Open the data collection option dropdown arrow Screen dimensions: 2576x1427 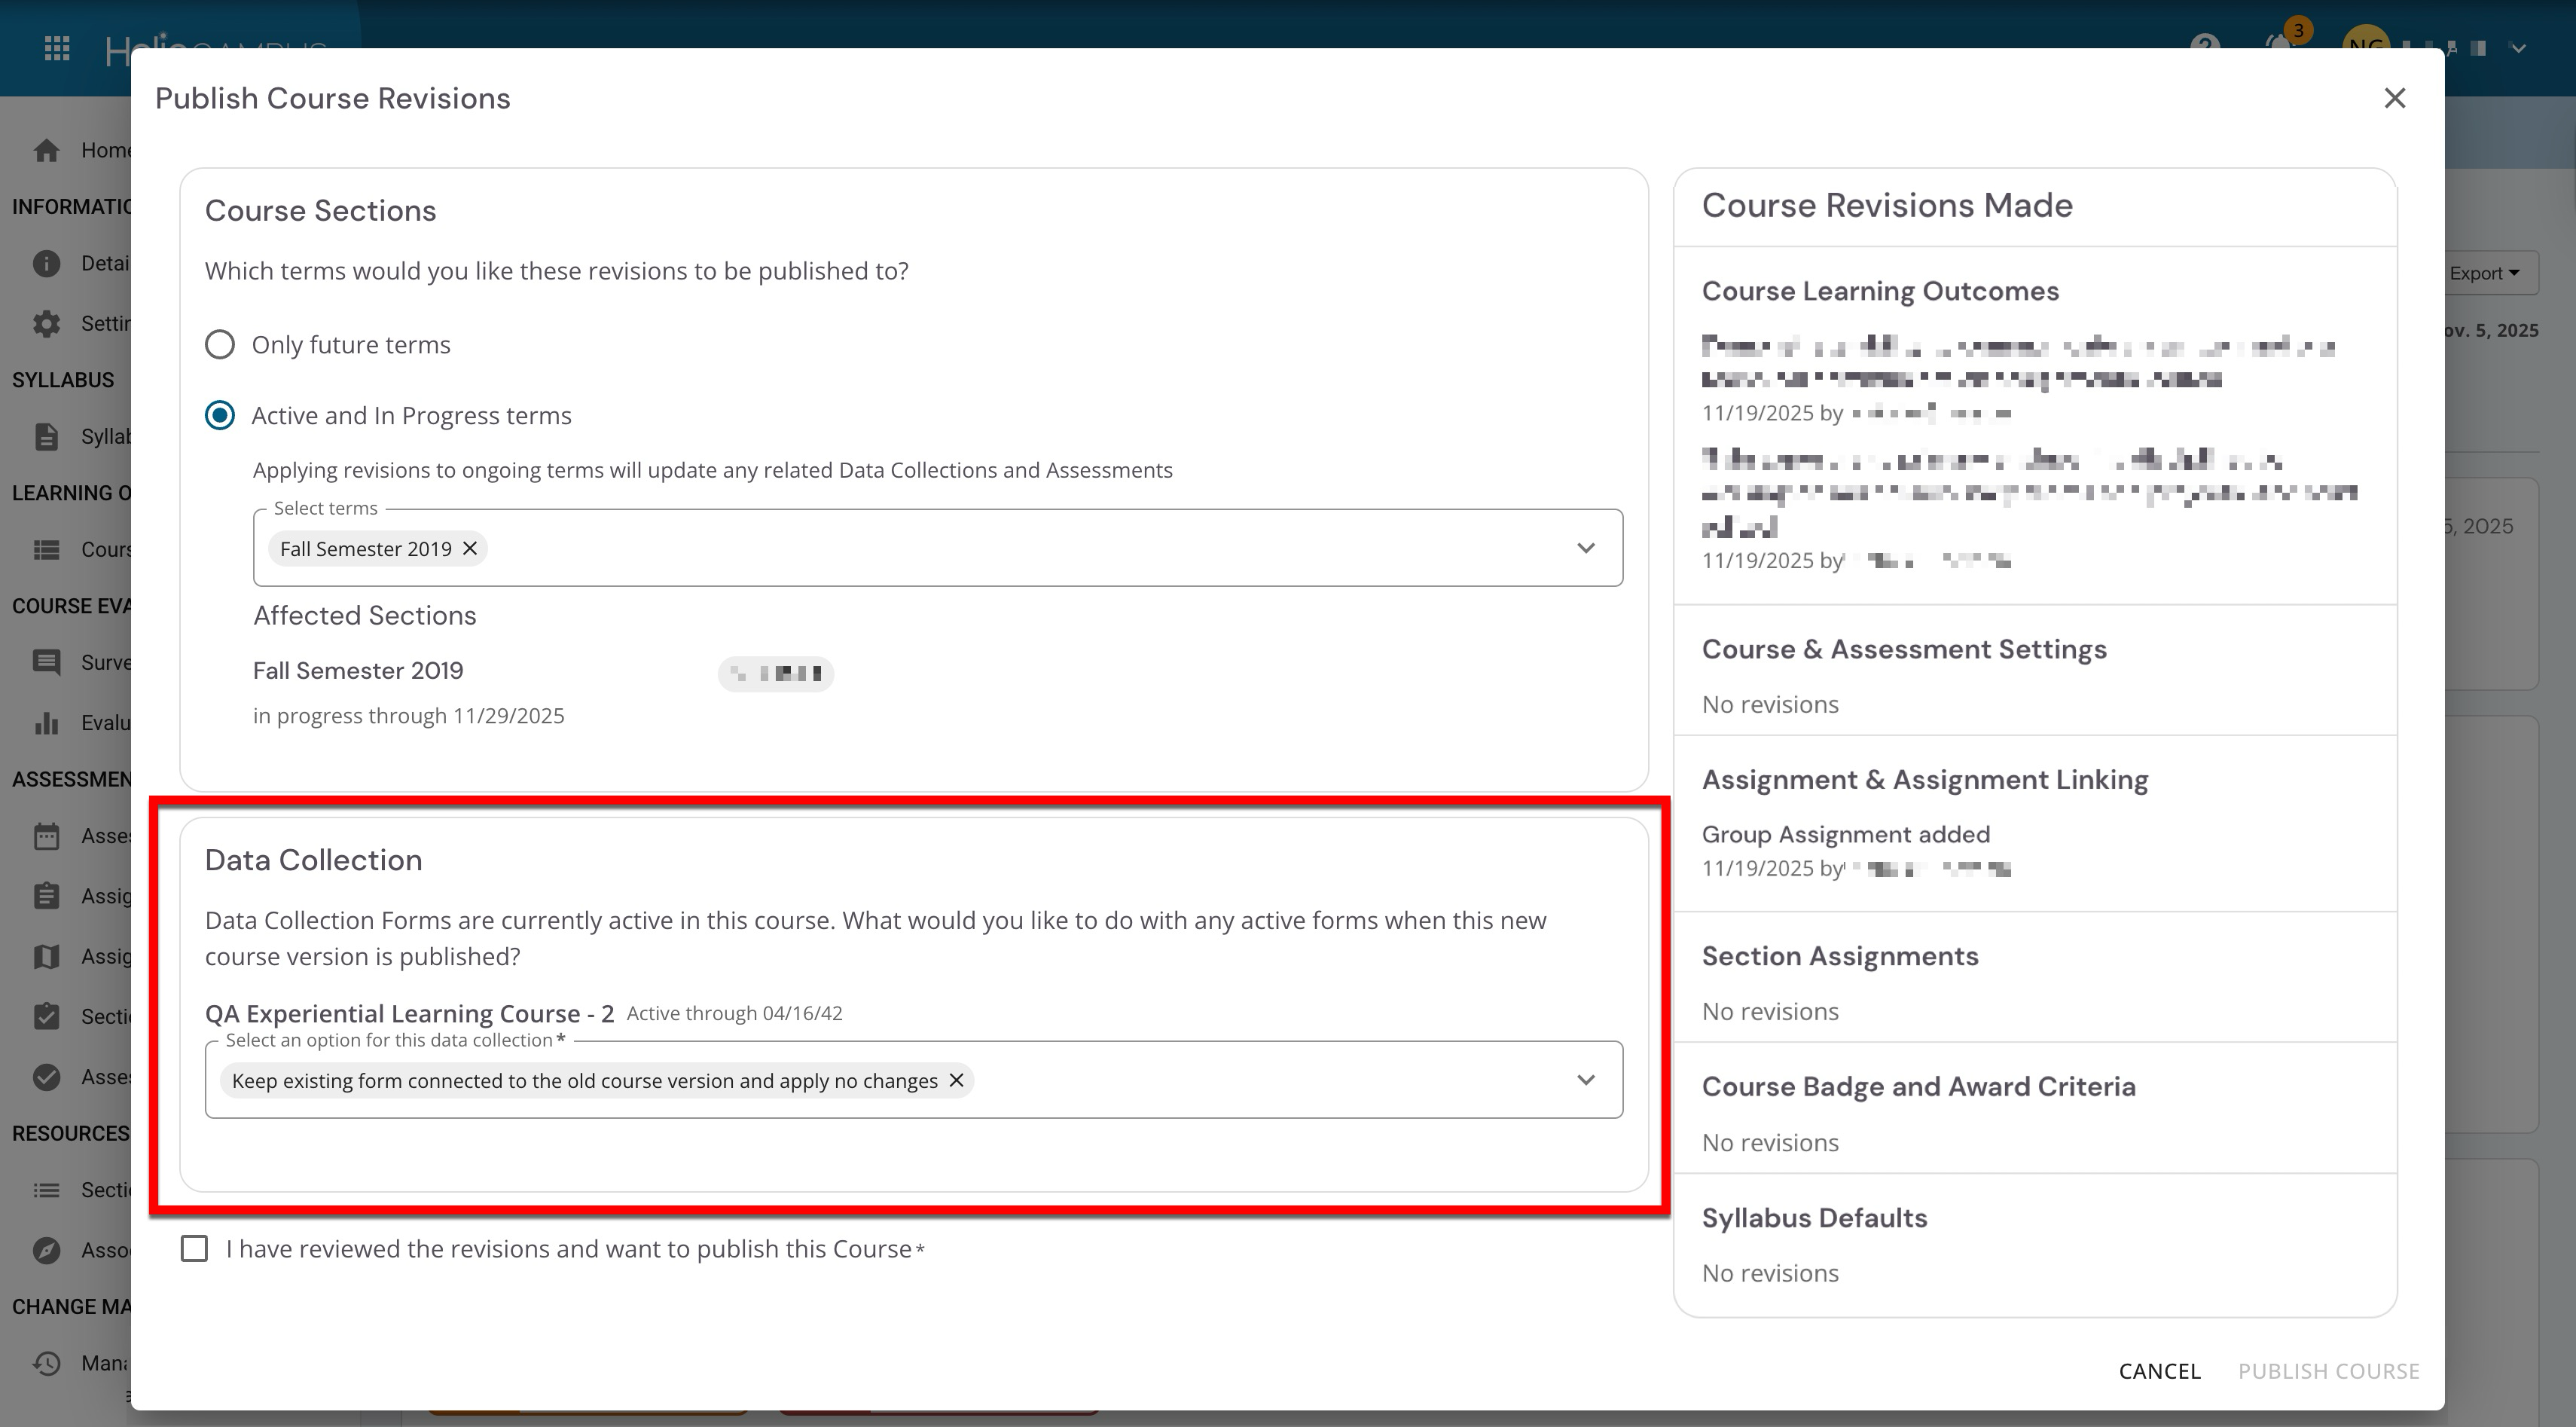(x=1585, y=1080)
